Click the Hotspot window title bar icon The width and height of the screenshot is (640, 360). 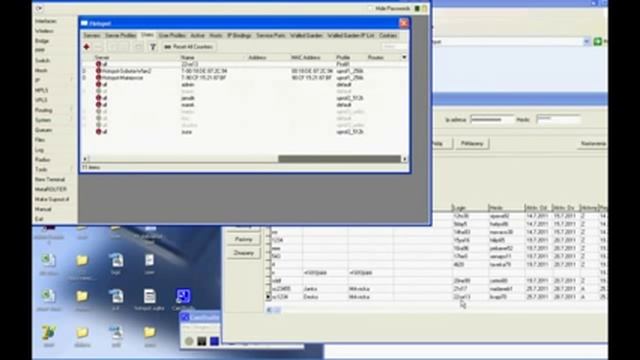pyautogui.click(x=84, y=23)
